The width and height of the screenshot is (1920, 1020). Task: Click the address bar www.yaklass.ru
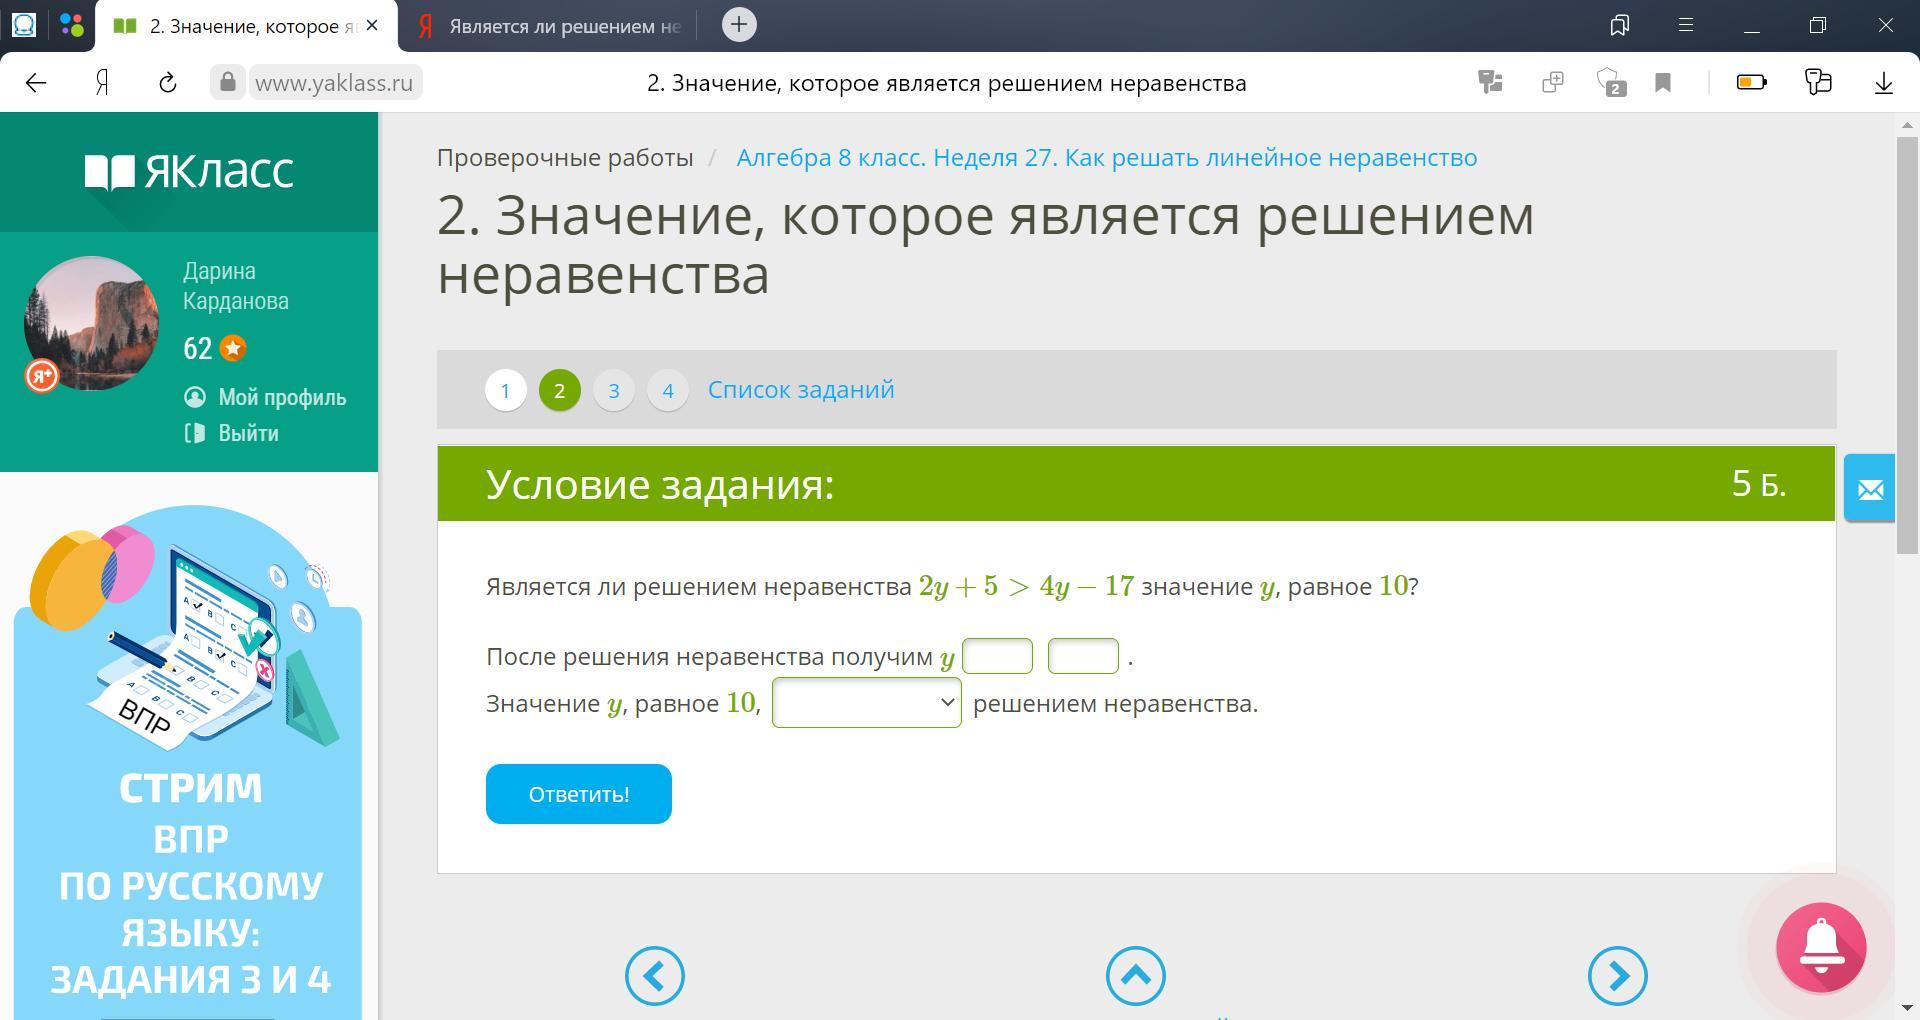[x=334, y=83]
